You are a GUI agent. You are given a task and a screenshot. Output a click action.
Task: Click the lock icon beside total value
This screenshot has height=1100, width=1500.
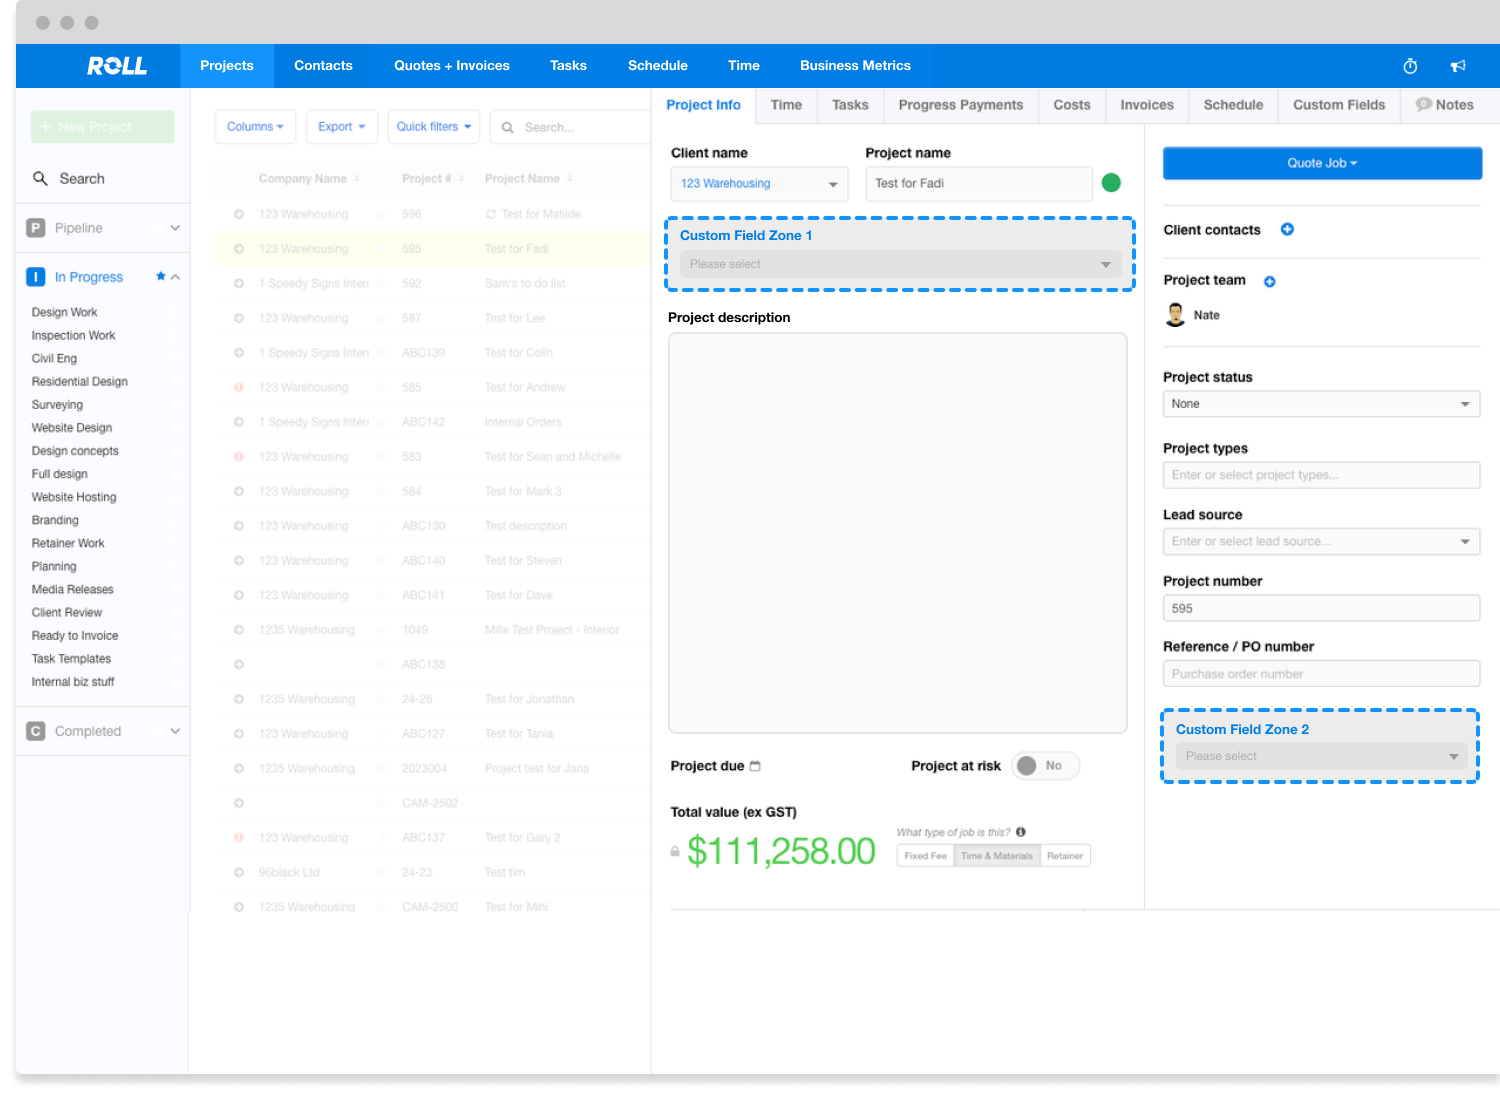[675, 852]
